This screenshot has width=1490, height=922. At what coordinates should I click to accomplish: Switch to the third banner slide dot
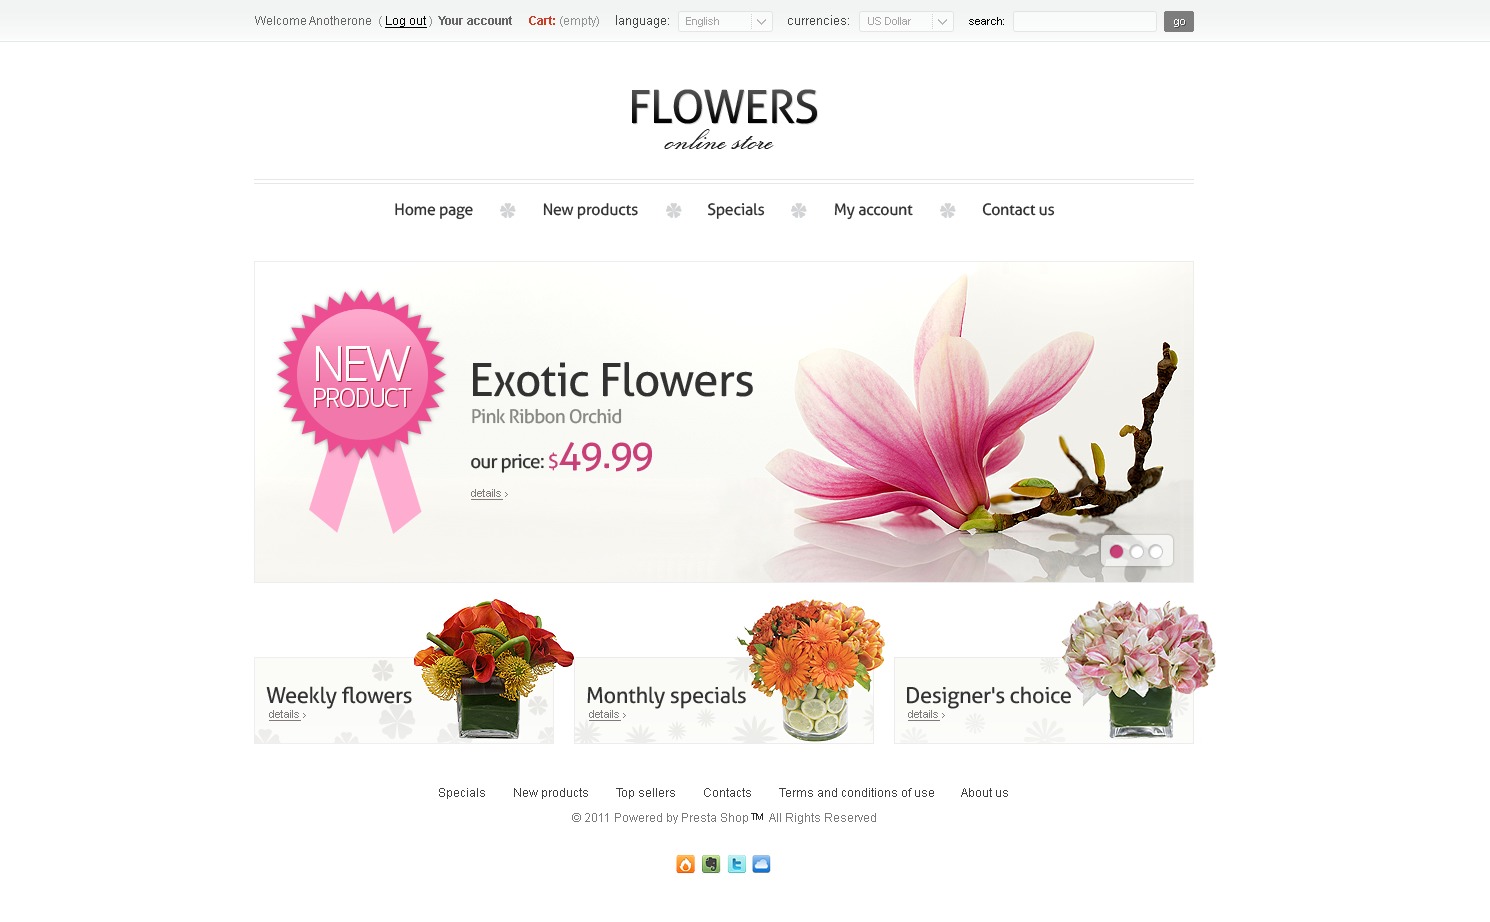1156,552
